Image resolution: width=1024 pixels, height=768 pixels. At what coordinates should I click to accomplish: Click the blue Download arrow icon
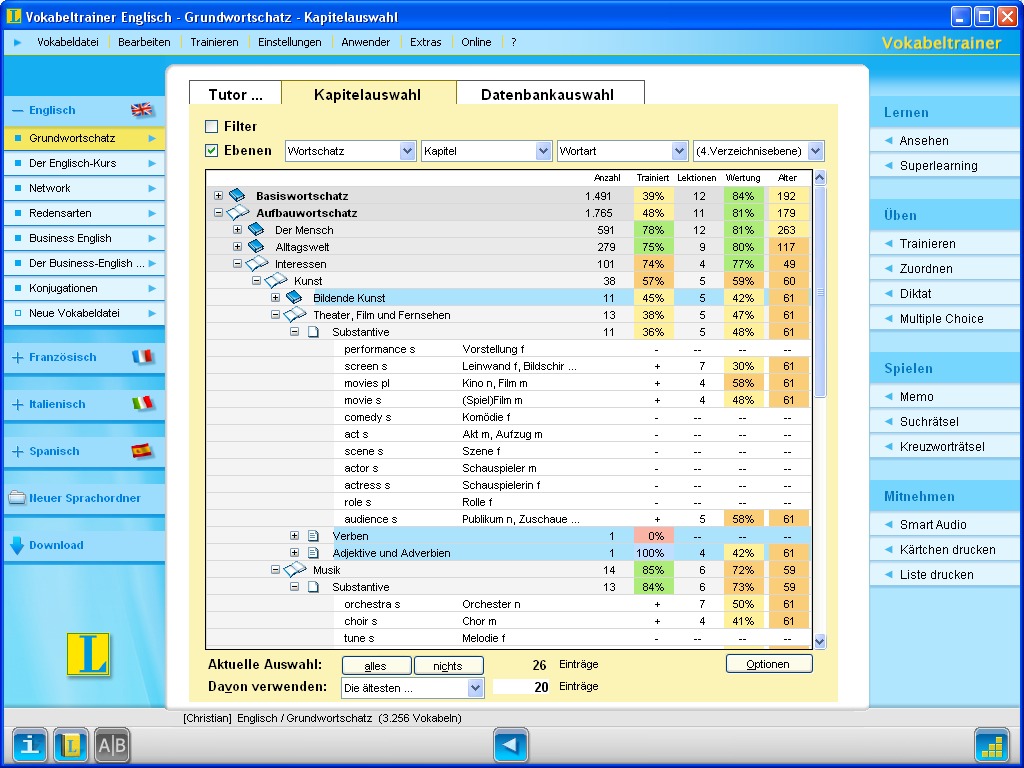[17, 545]
